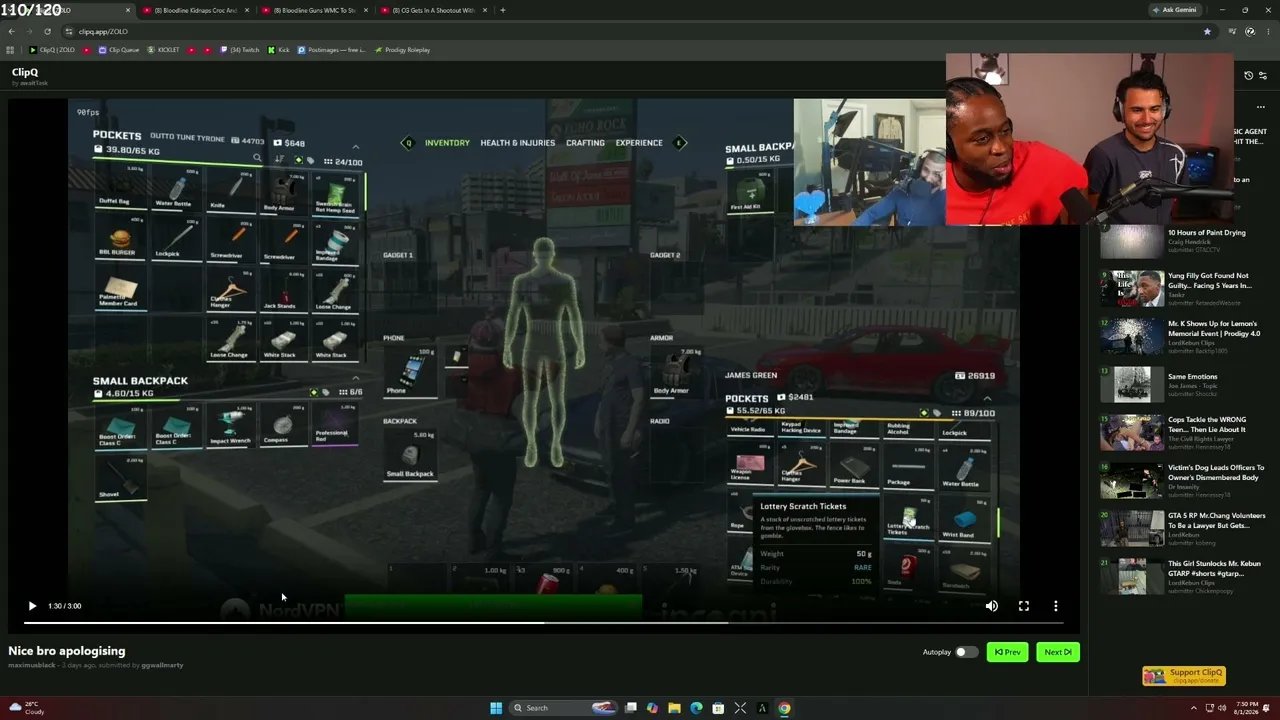The image size is (1280, 720).
Task: Click the taskbar Search box
Action: point(563,708)
